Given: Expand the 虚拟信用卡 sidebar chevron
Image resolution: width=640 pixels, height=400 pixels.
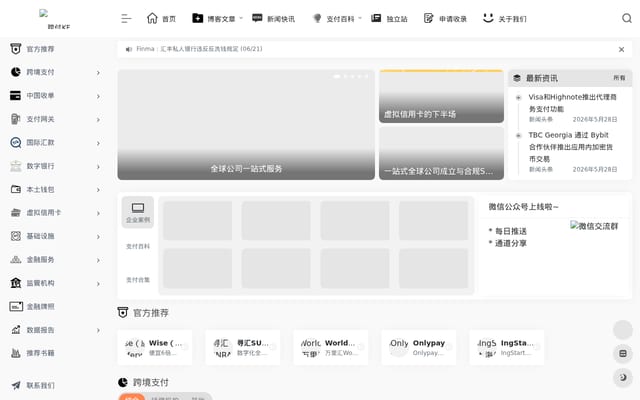Looking at the screenshot, I should (98, 213).
